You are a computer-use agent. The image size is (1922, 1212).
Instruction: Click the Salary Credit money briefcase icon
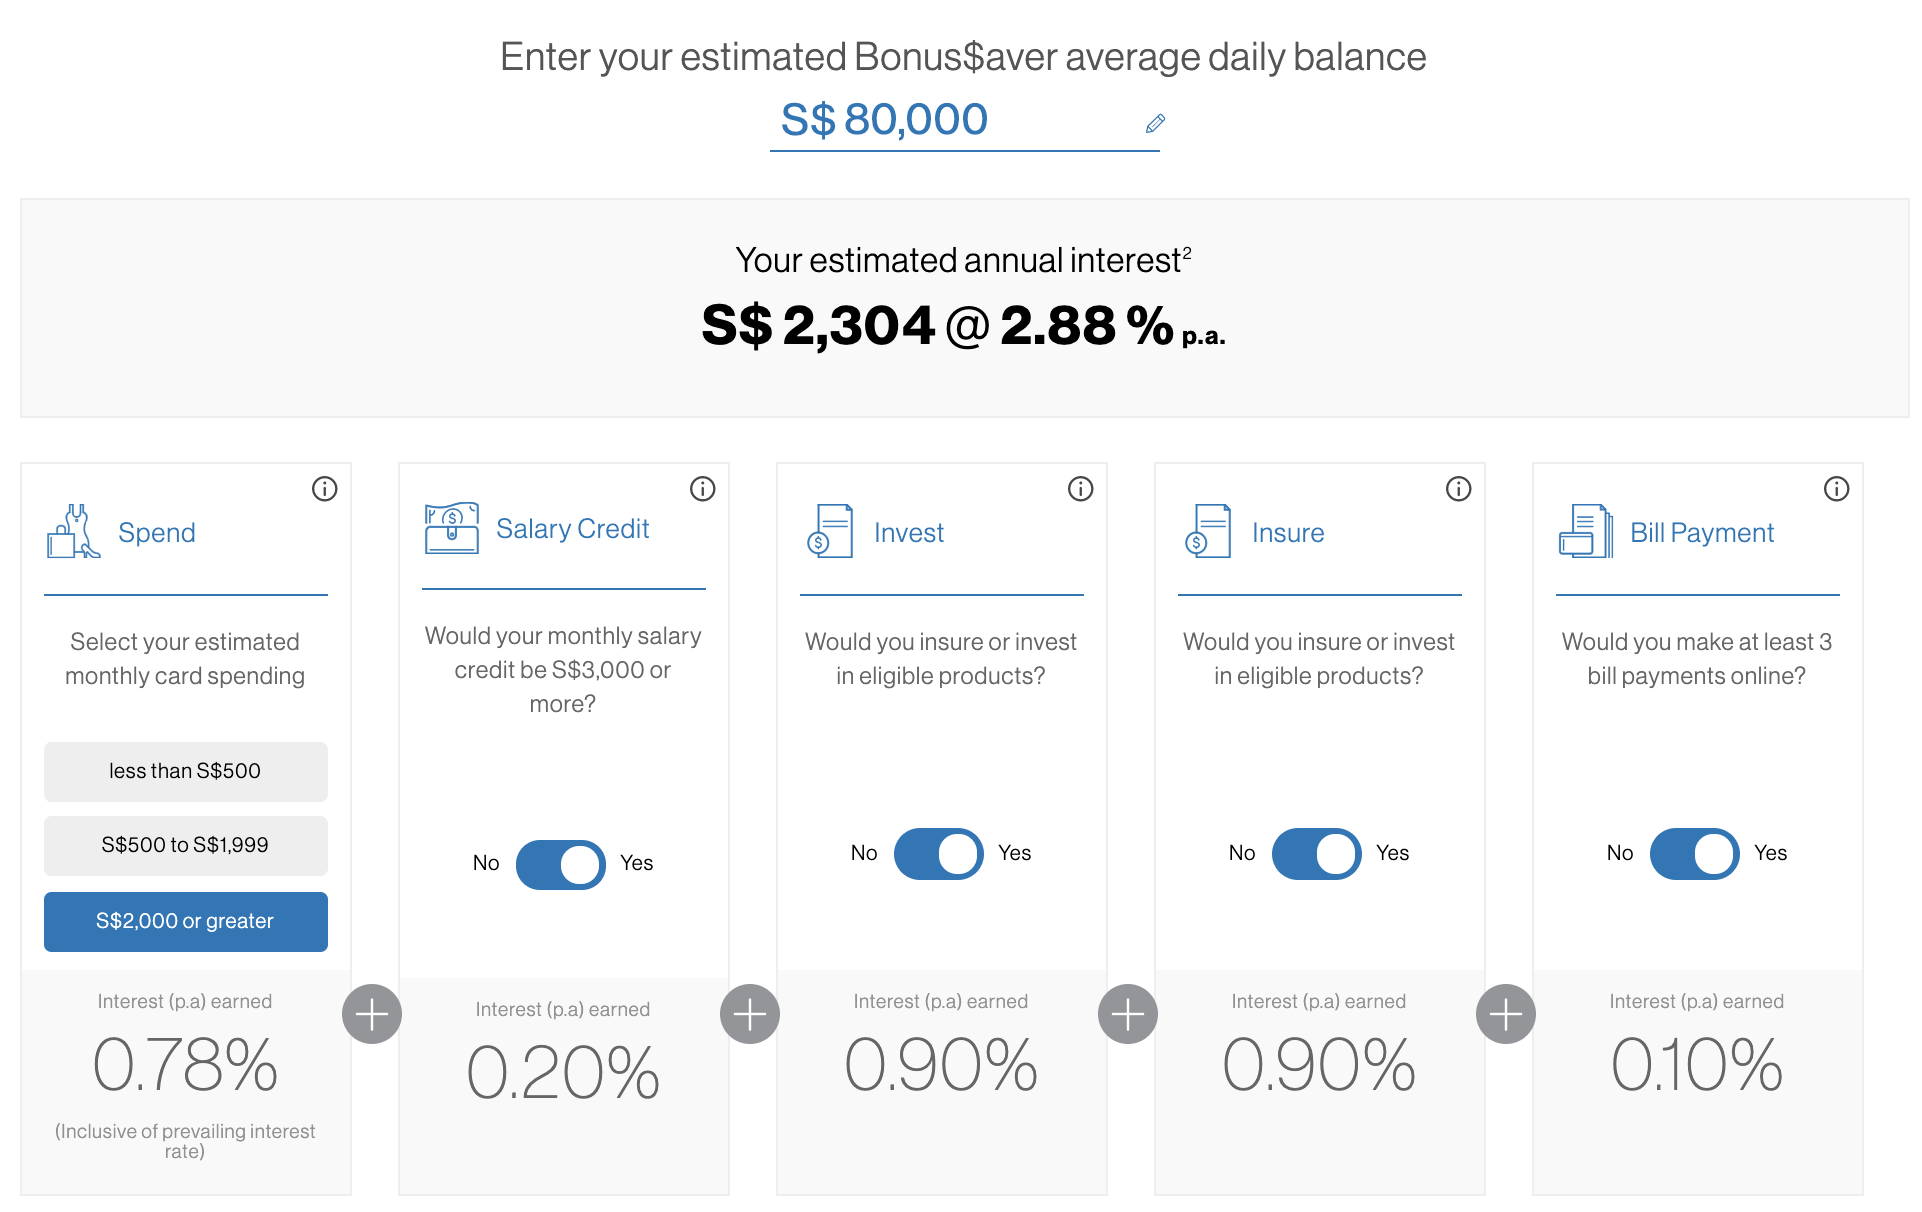click(452, 528)
